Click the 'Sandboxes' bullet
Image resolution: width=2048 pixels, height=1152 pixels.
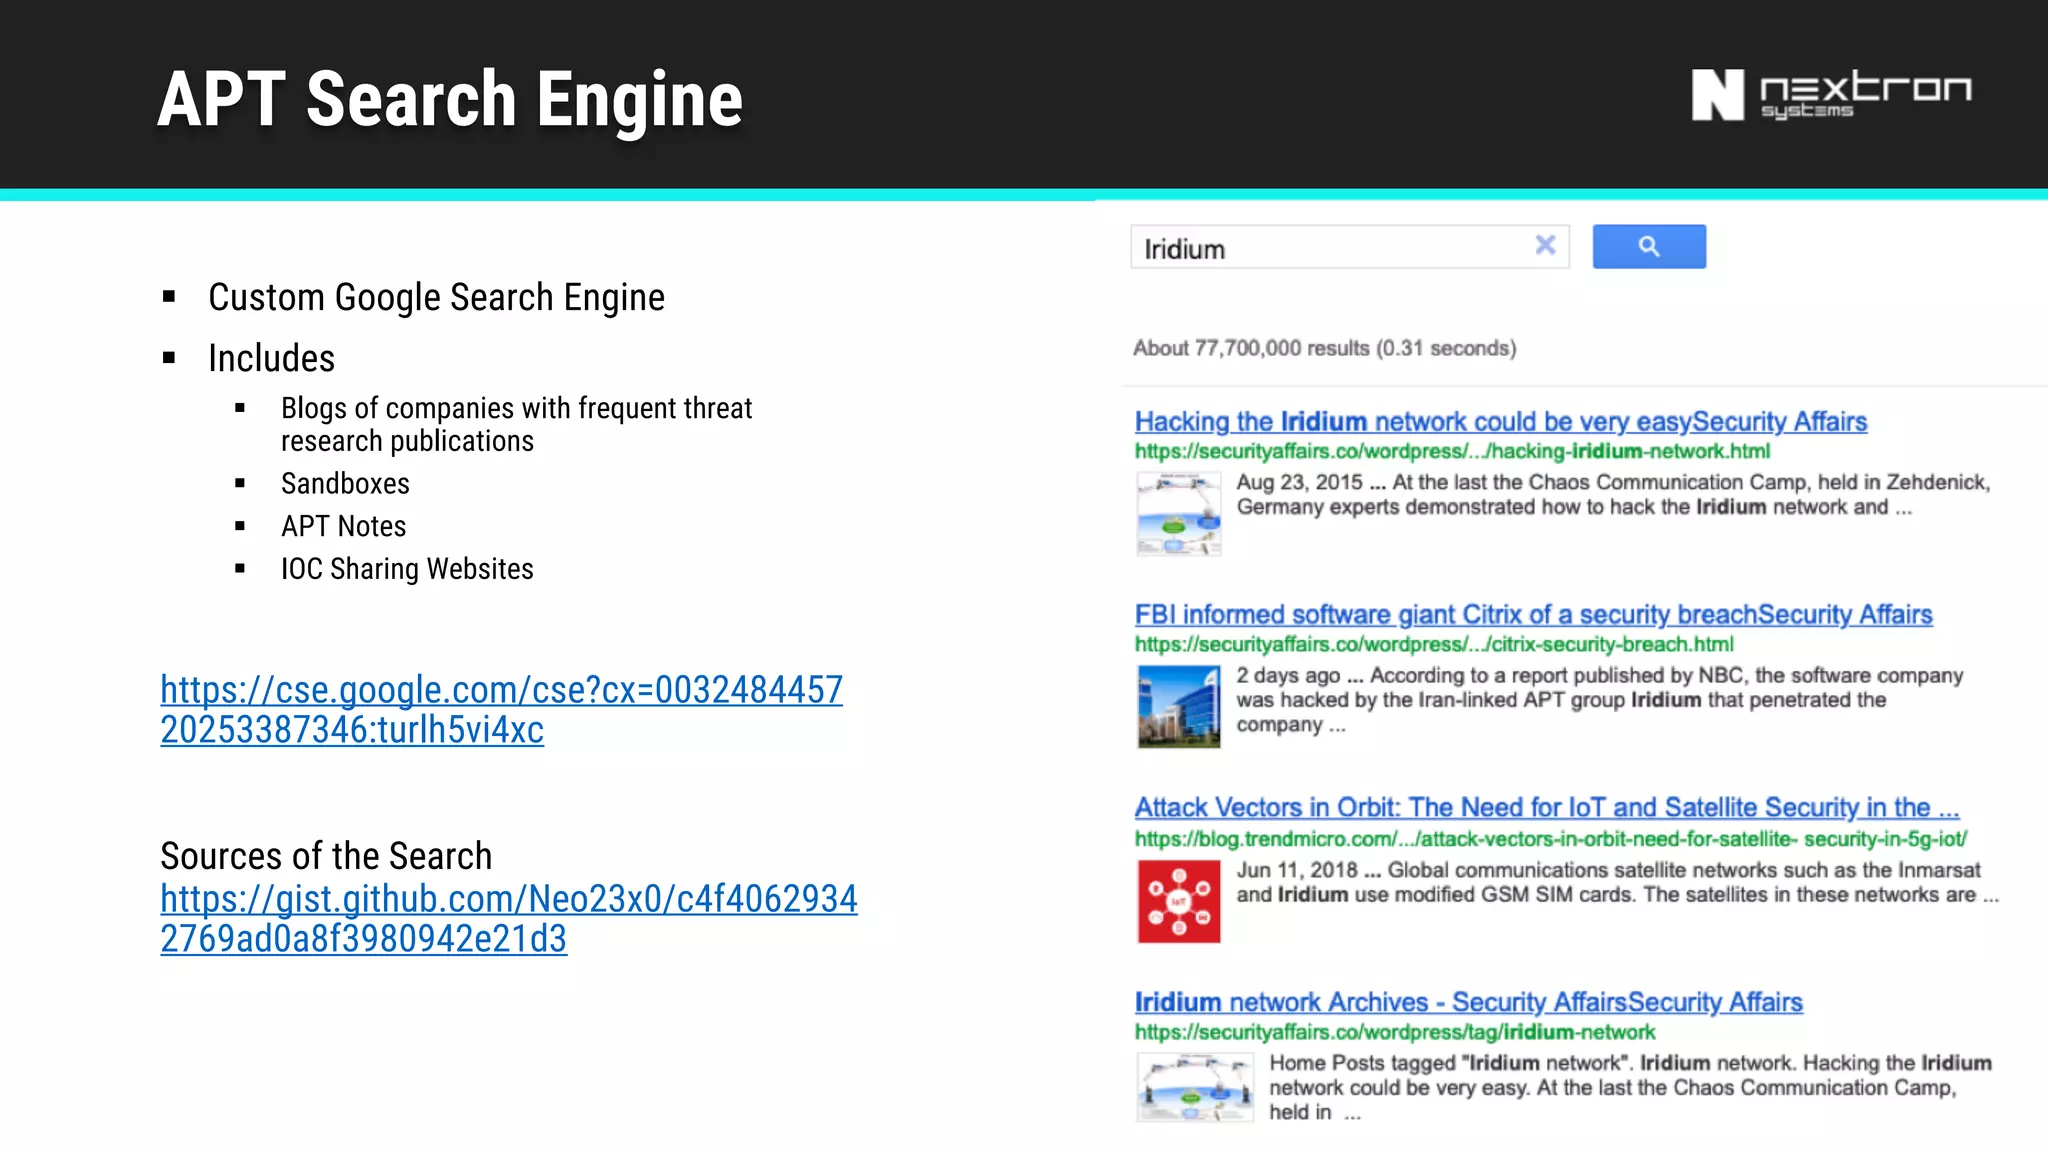point(345,483)
